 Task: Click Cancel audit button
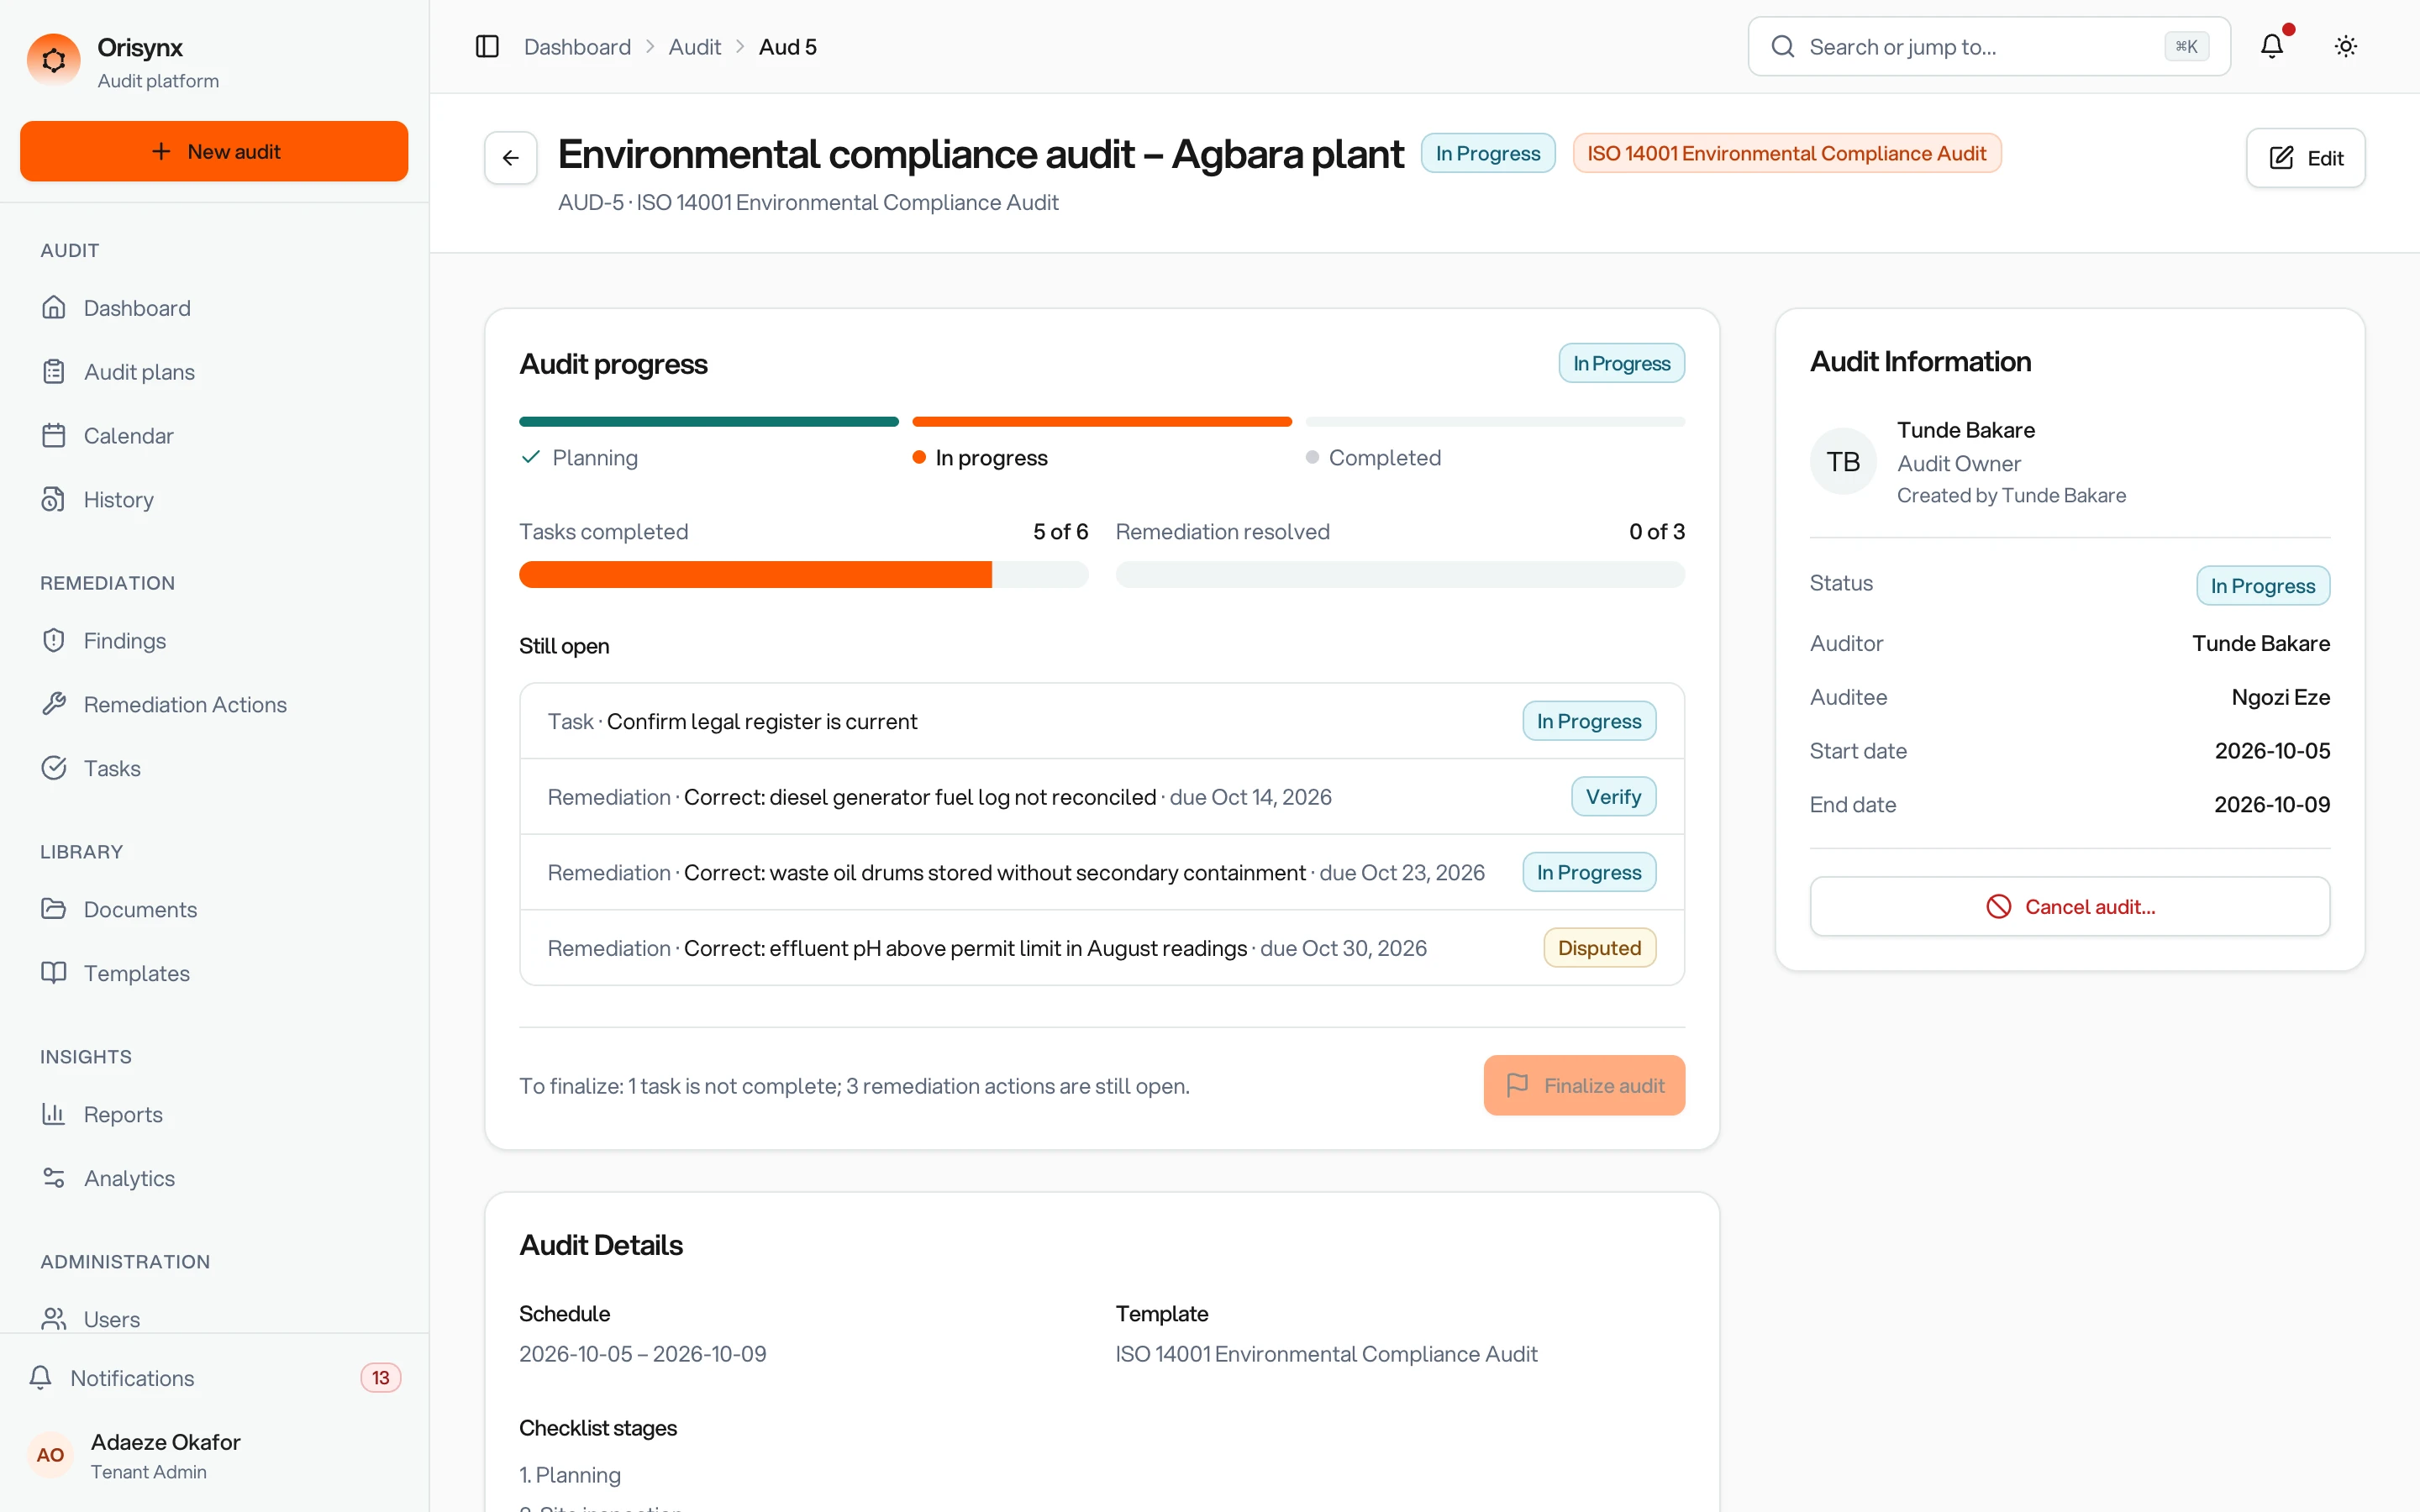pos(2069,907)
